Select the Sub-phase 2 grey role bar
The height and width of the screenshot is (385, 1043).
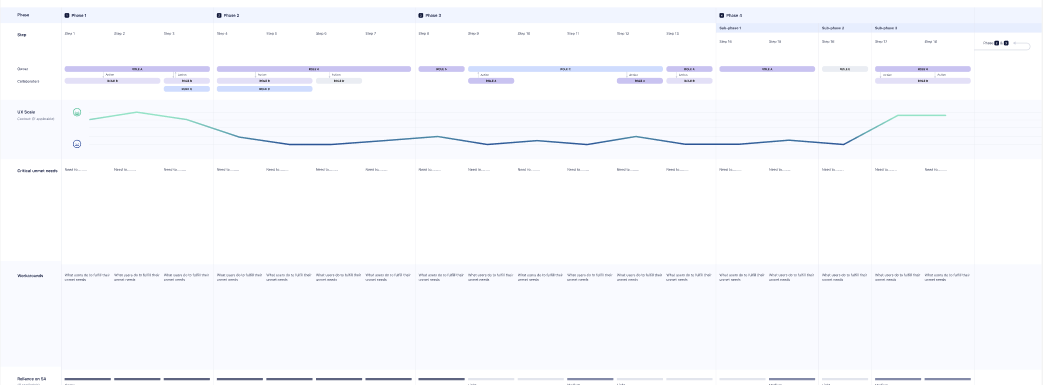click(845, 68)
